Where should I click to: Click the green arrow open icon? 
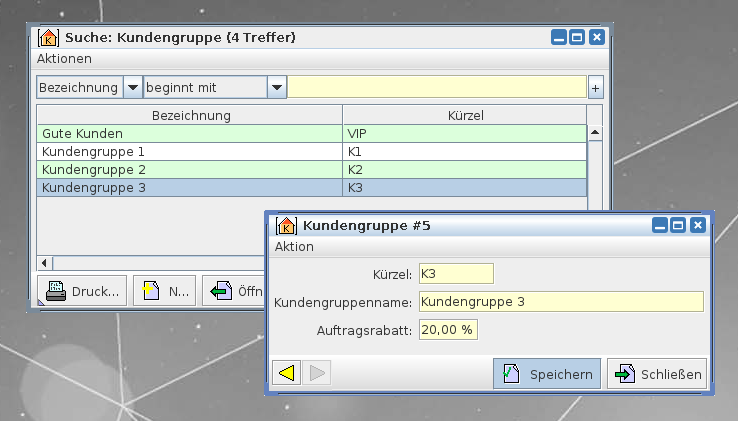(221, 292)
